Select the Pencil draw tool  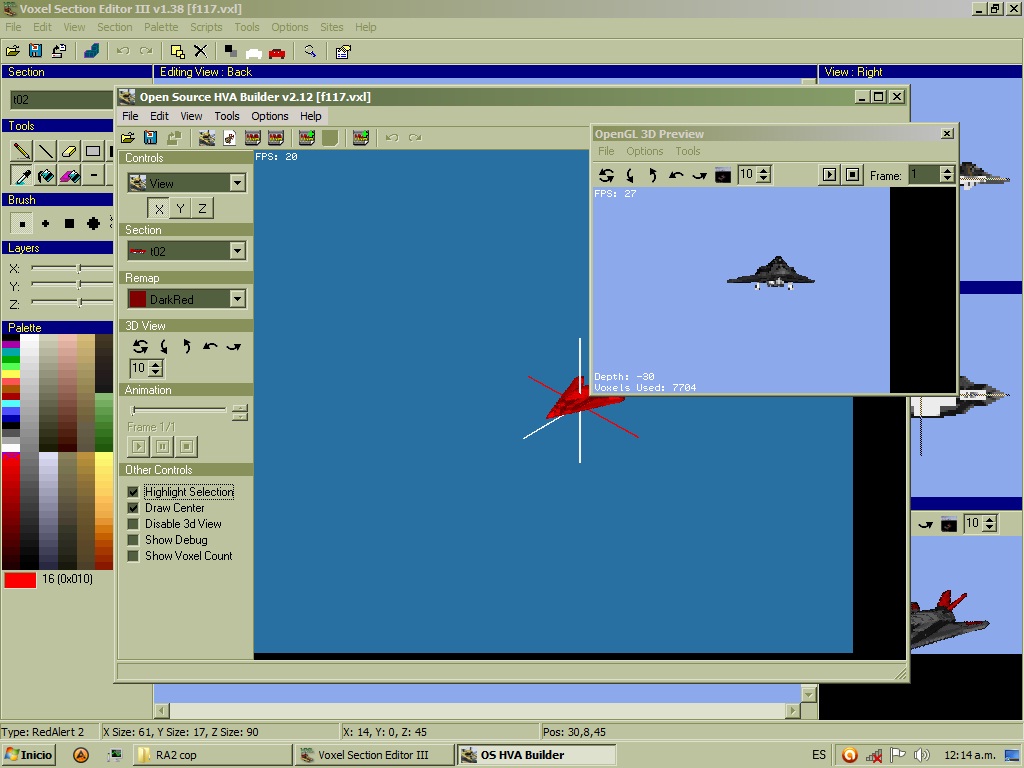click(22, 151)
